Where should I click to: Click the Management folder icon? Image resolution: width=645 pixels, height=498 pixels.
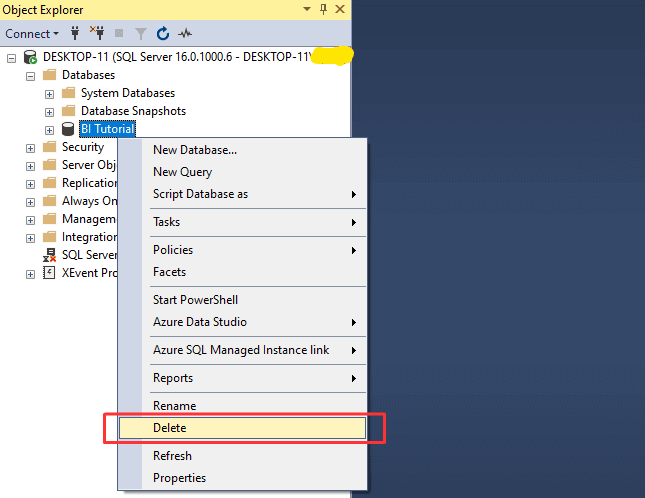tap(49, 219)
